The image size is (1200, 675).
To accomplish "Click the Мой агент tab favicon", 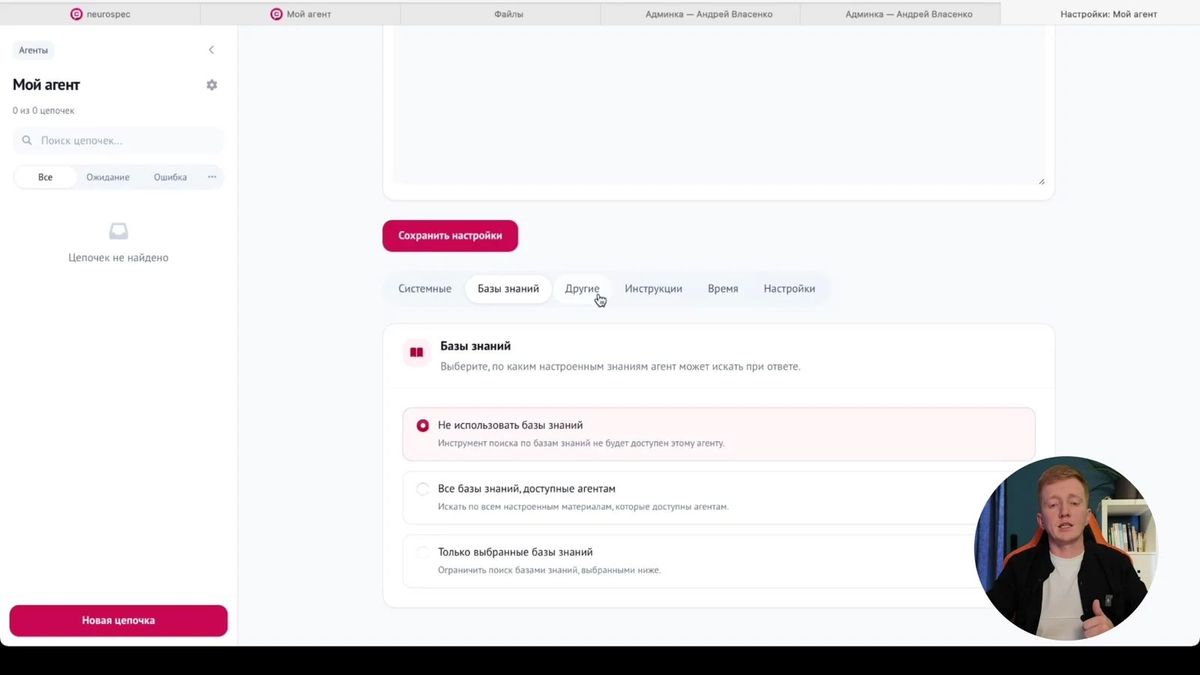I will 276,14.
